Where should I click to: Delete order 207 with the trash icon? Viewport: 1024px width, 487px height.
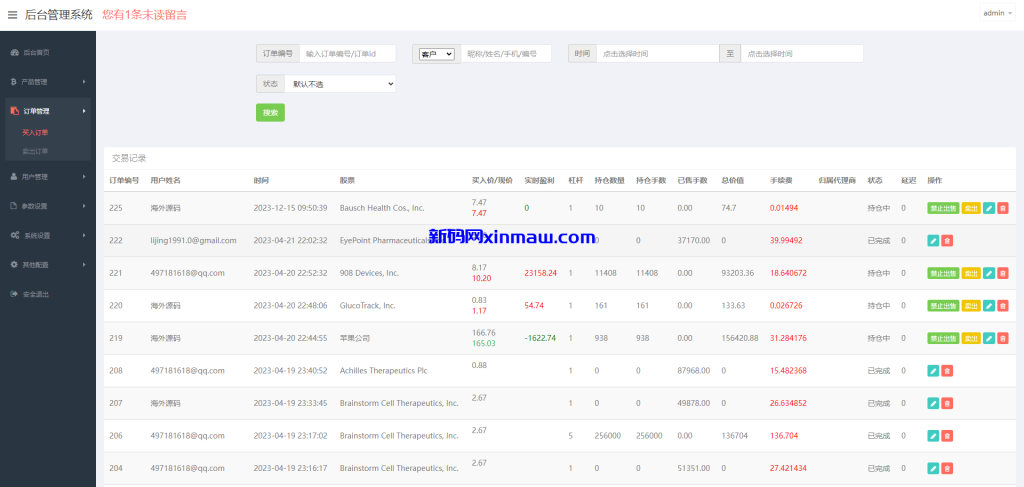(947, 403)
